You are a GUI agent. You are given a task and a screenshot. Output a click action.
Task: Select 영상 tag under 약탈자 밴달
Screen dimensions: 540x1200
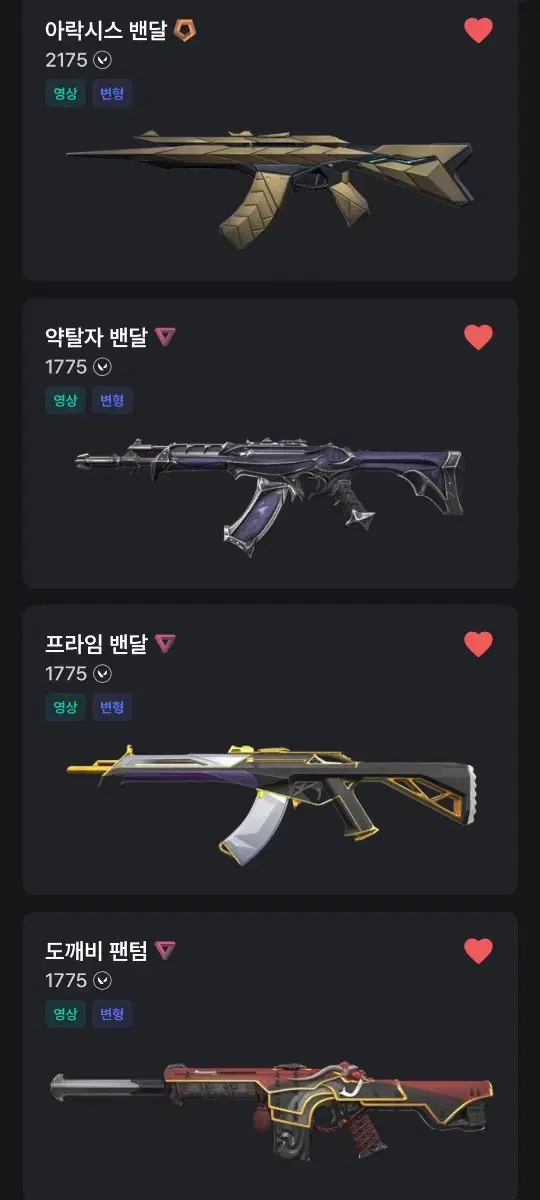point(65,401)
